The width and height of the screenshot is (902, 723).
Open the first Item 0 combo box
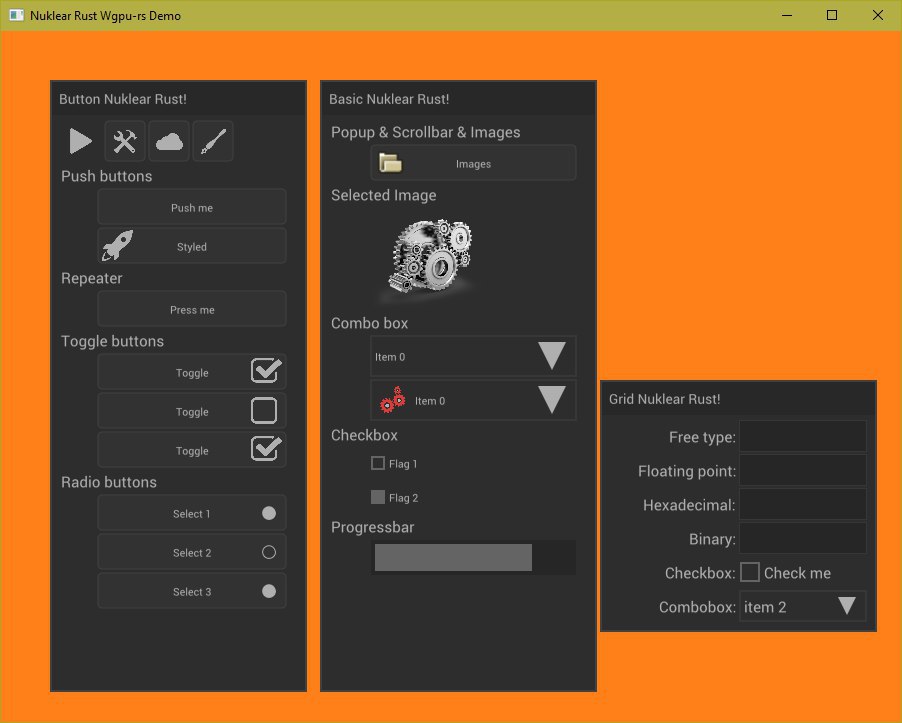click(x=473, y=356)
